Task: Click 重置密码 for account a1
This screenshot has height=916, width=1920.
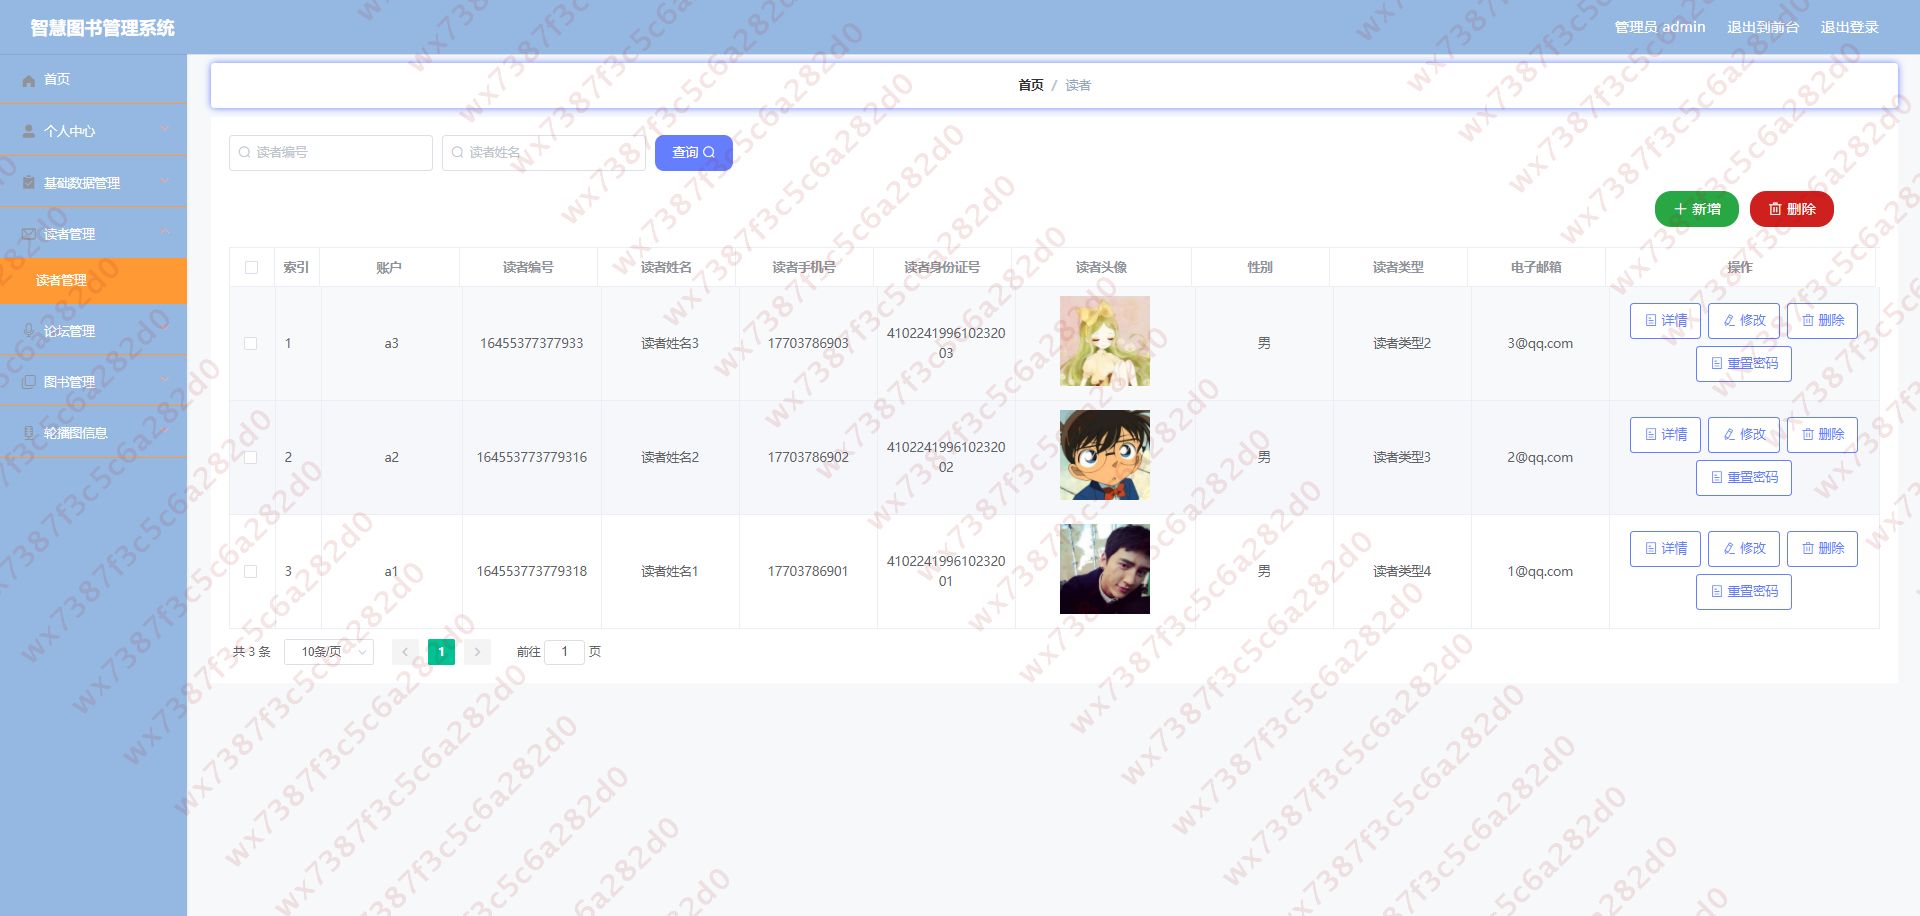Action: coord(1744,592)
